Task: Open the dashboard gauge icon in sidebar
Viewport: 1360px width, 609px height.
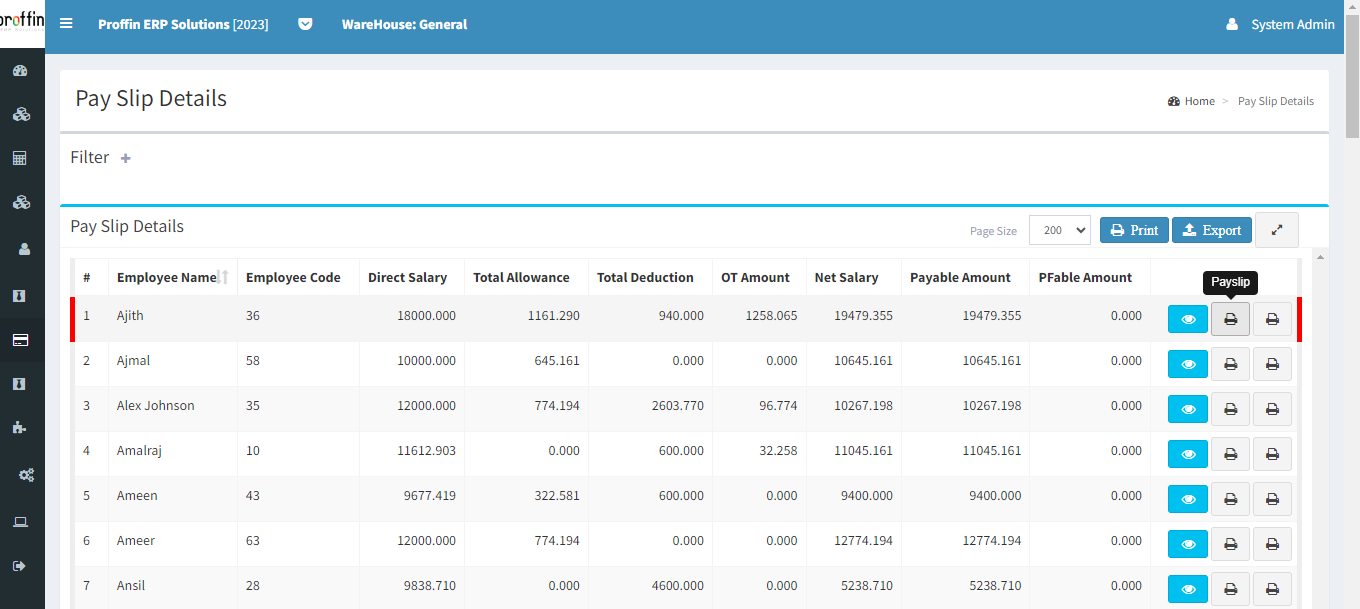Action: [x=20, y=71]
